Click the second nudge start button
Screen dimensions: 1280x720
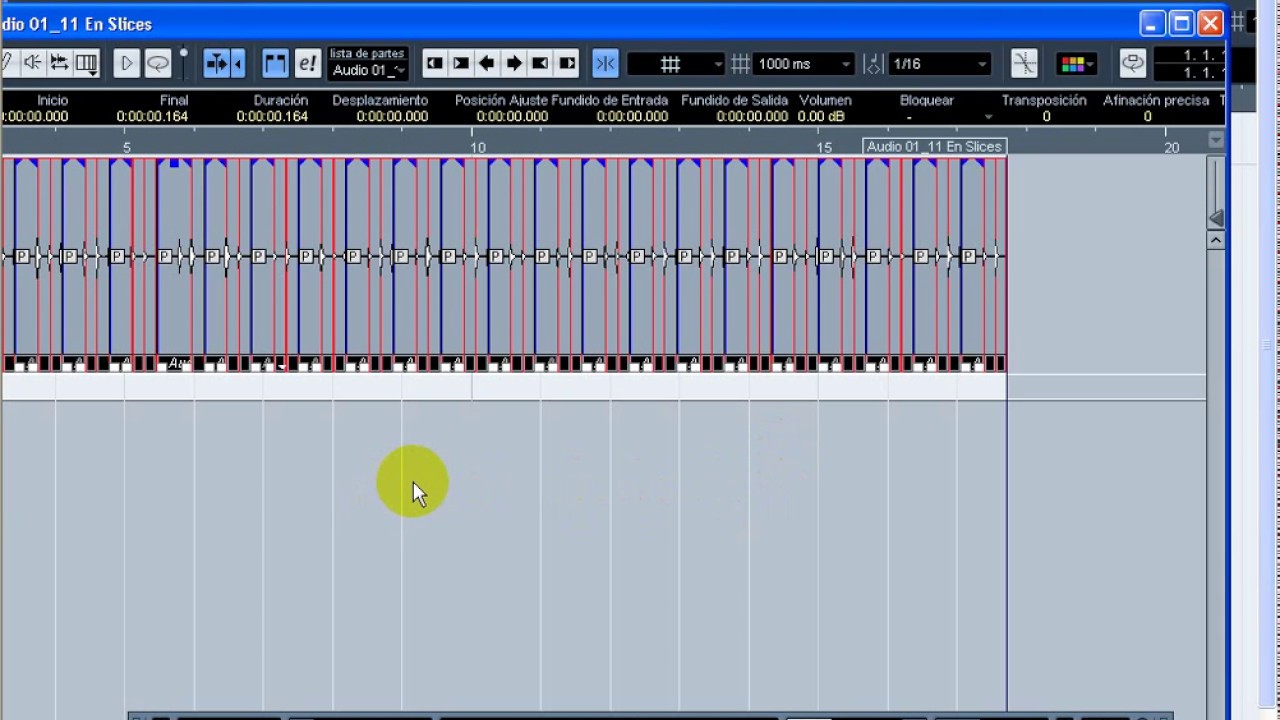461,63
